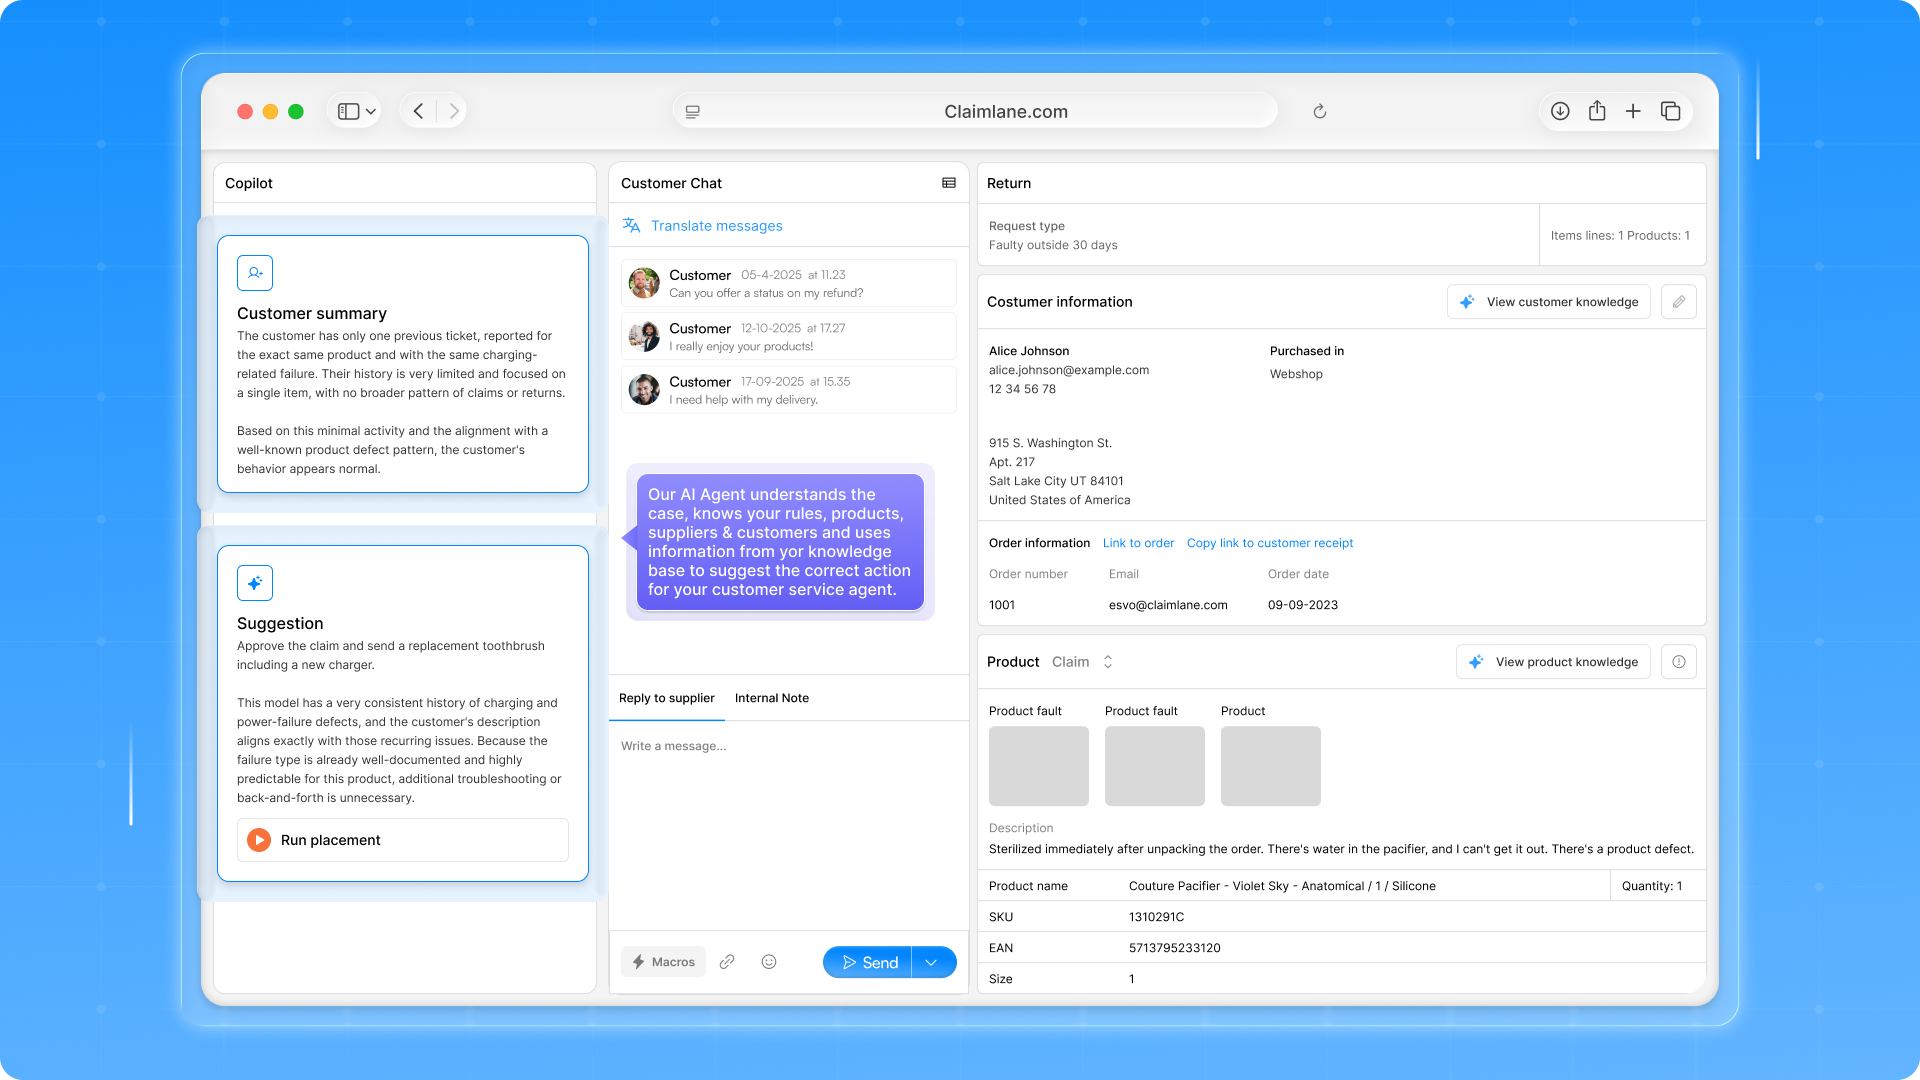Open the downloads icon in browser toolbar
Screen dimensions: 1920x1080
(1560, 111)
